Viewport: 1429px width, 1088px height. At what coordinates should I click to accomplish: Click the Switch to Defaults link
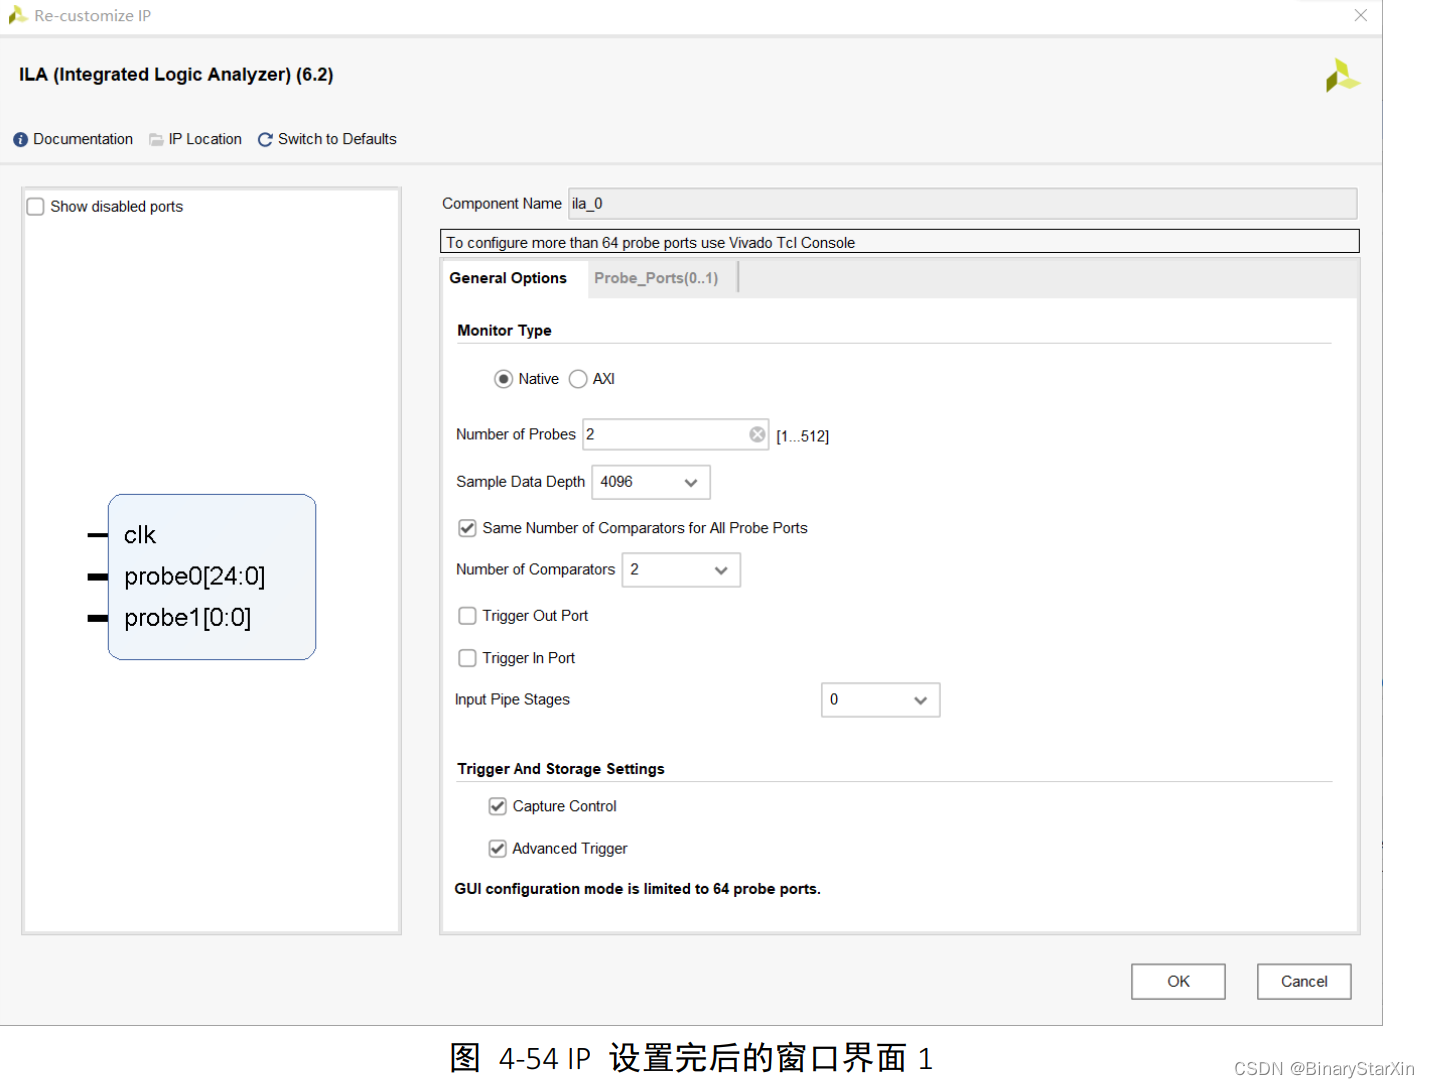click(337, 139)
